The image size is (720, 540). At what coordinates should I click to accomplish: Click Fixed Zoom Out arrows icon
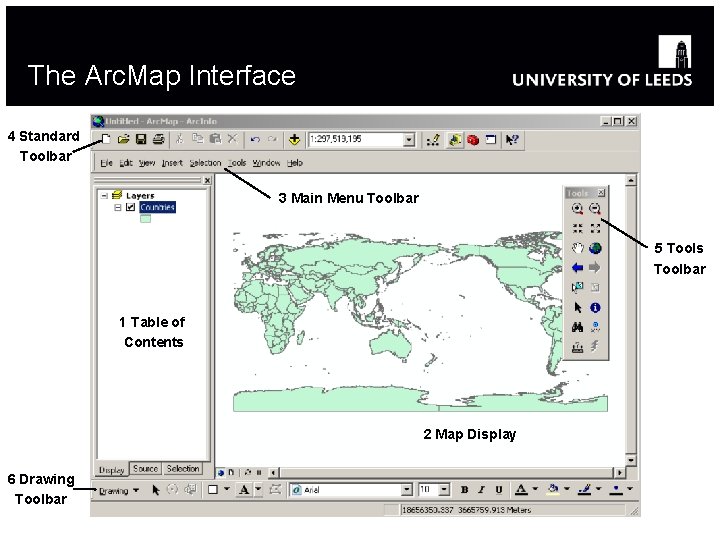595,228
